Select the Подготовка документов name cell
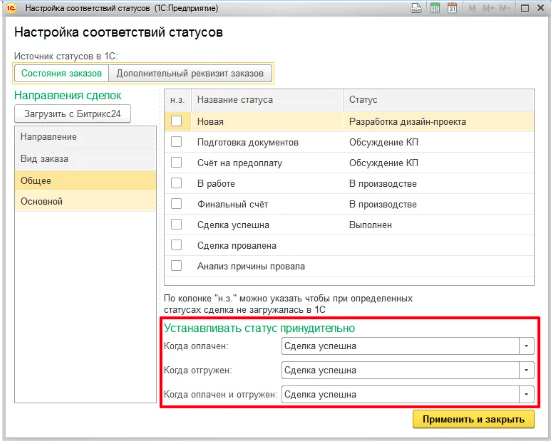 click(x=267, y=142)
